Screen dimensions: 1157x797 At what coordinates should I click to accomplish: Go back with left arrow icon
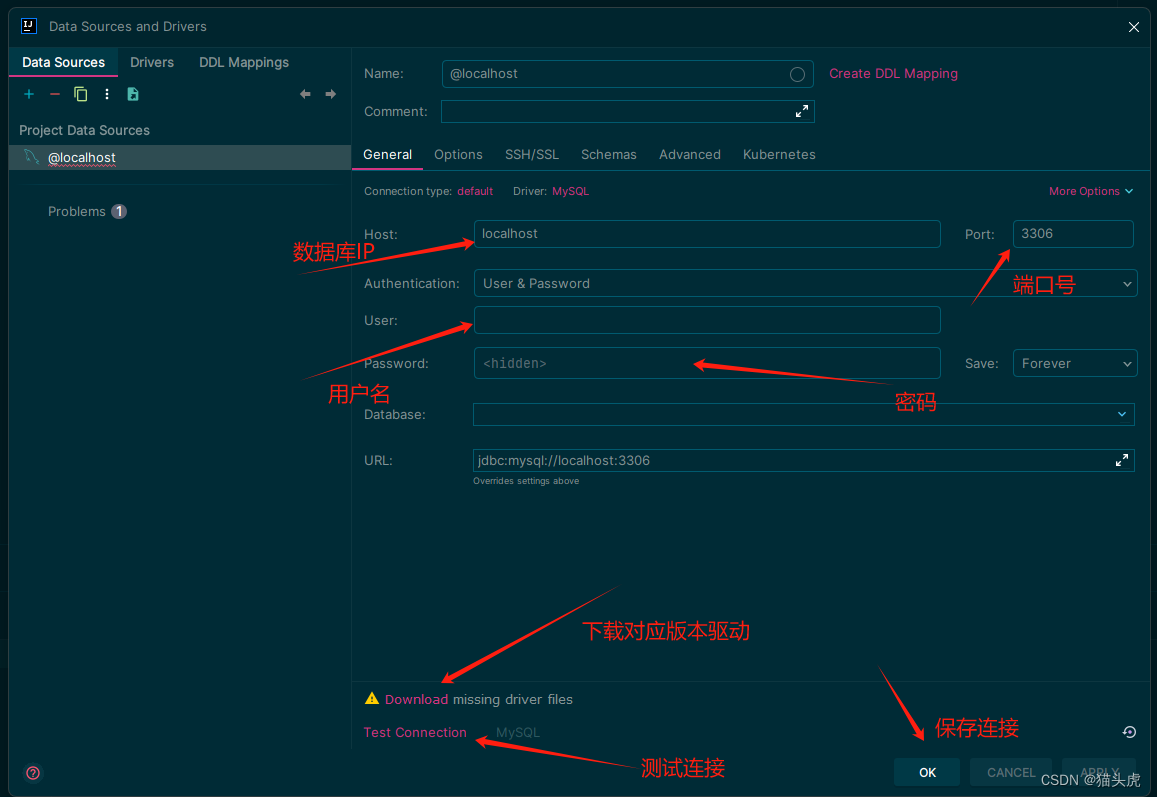coord(305,94)
